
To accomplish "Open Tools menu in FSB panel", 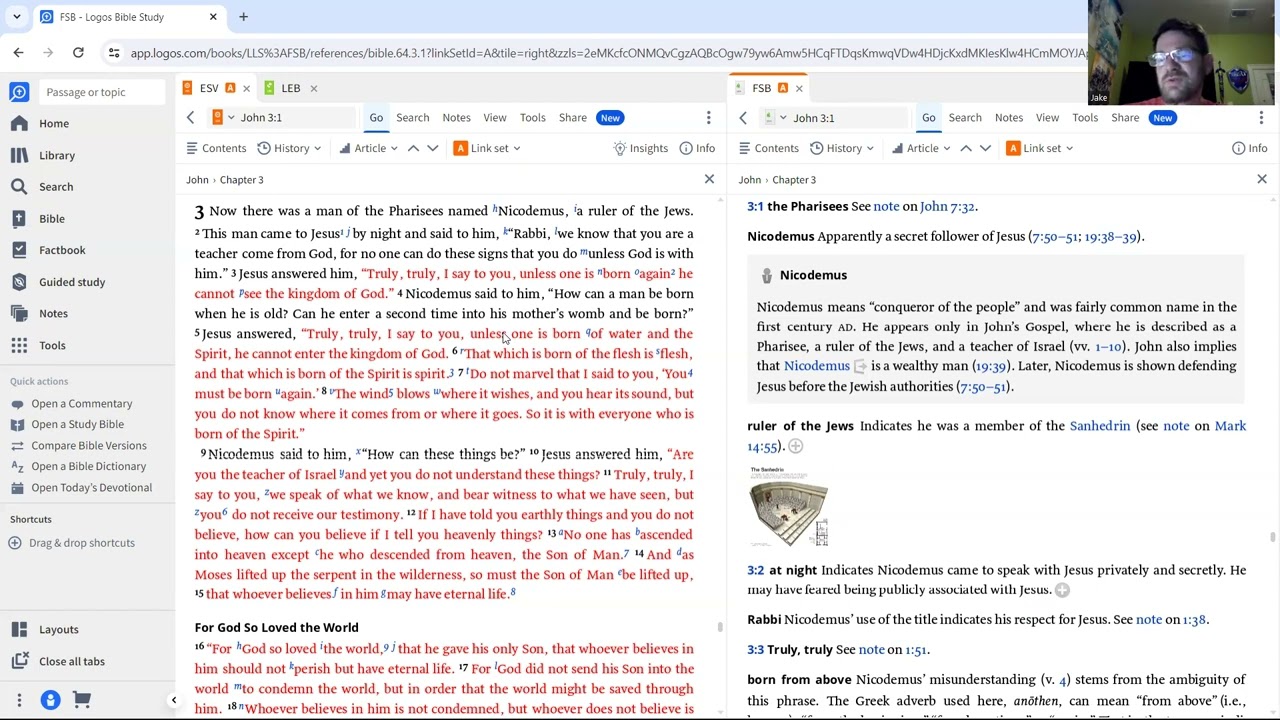I will [x=1085, y=118].
